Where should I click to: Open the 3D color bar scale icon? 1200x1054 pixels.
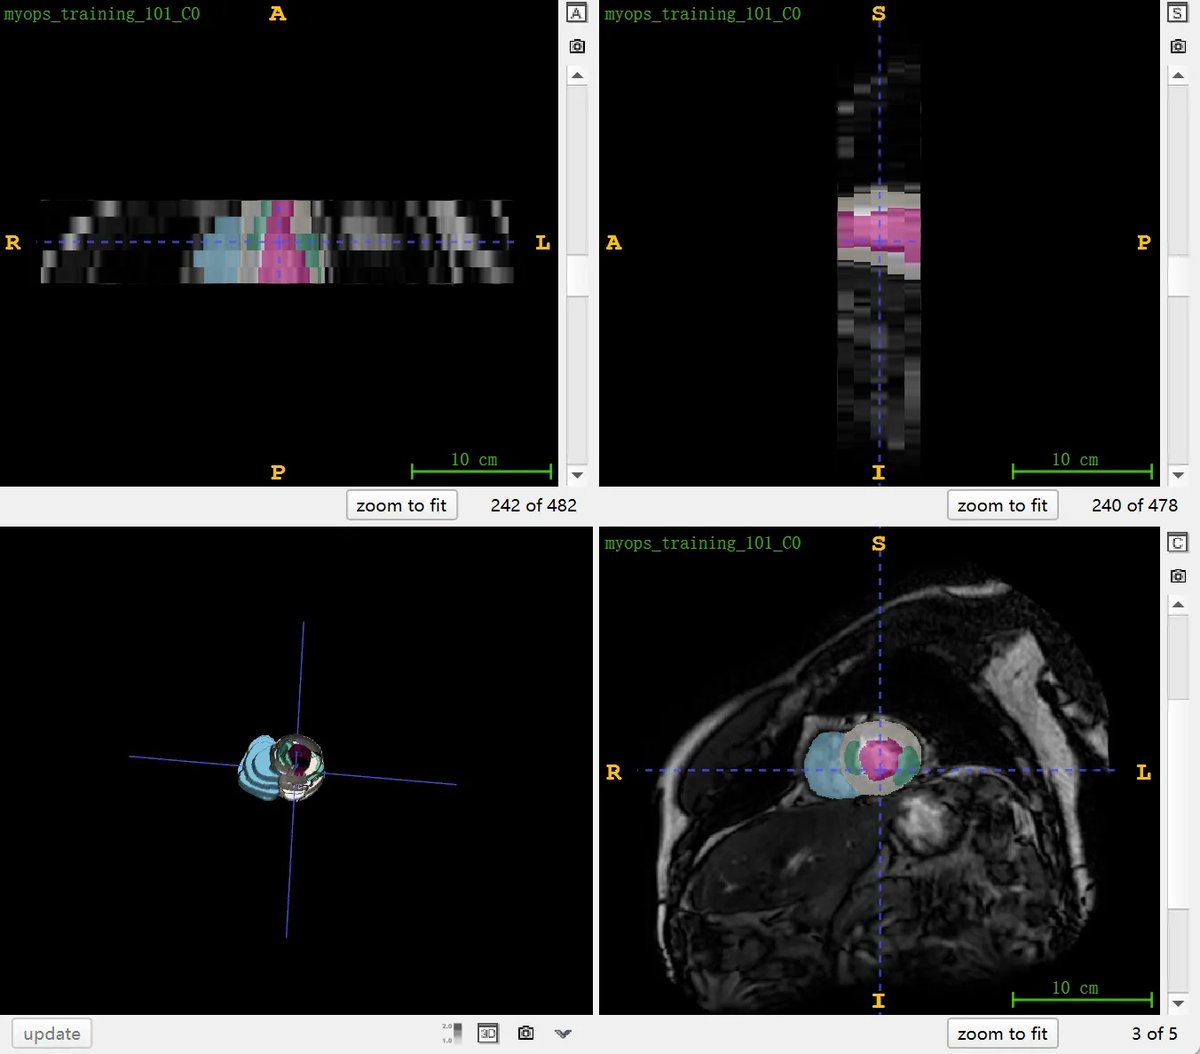[x=452, y=1033]
